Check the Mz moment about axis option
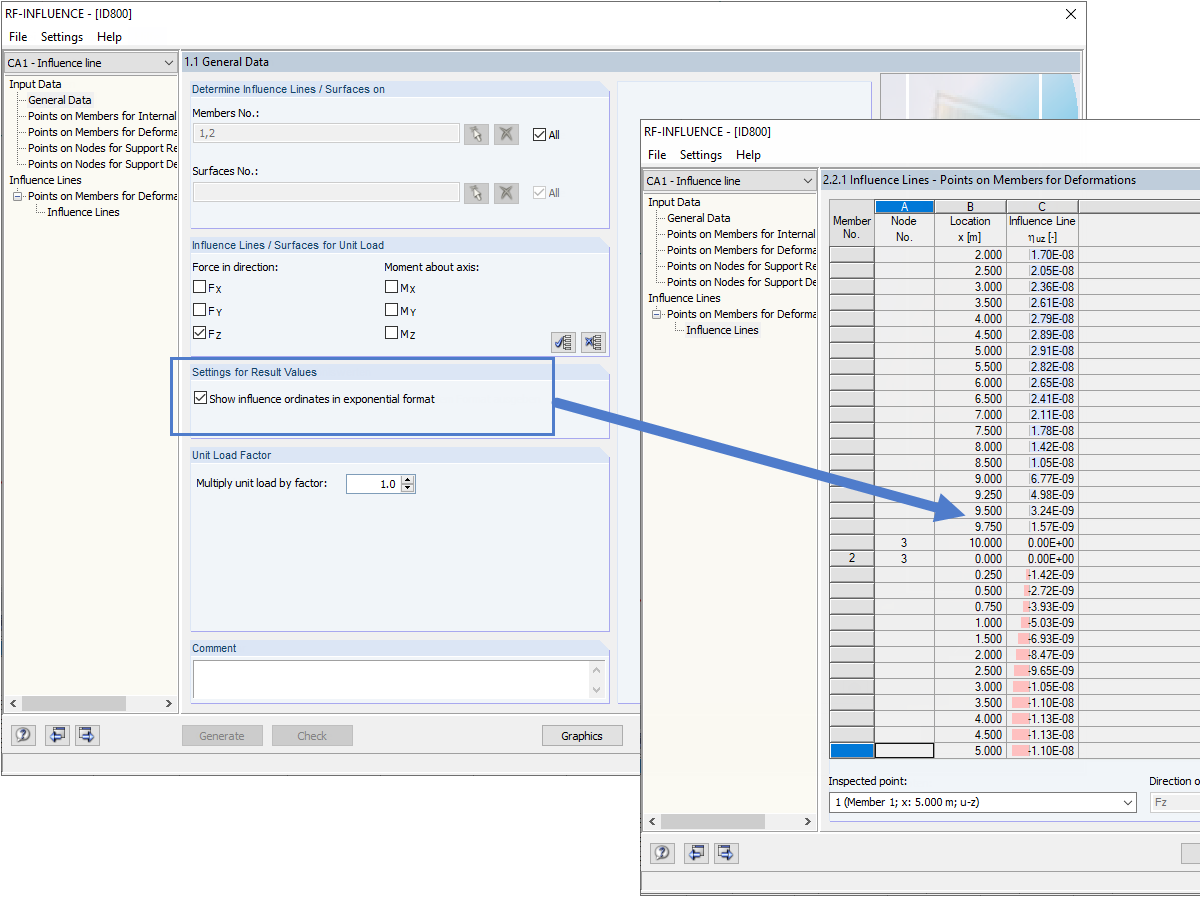This screenshot has height=900, width=1200. [x=390, y=333]
